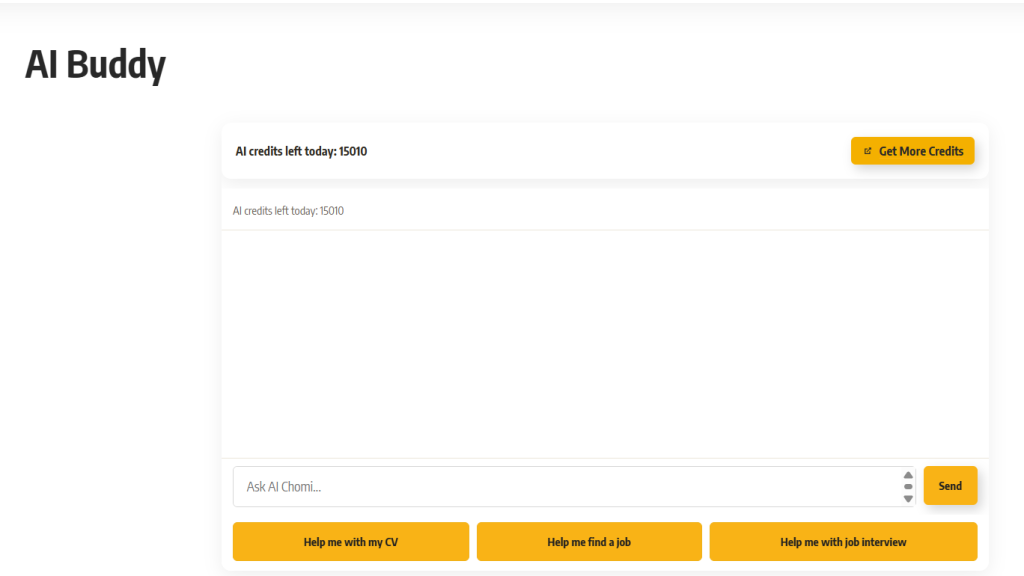This screenshot has height=576, width=1024.
Task: Pick the Help me with job interview prompt
Action: click(x=843, y=542)
